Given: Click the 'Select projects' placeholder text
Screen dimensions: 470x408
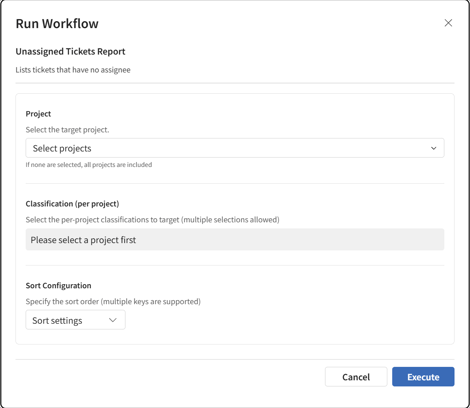Looking at the screenshot, I should 62,148.
